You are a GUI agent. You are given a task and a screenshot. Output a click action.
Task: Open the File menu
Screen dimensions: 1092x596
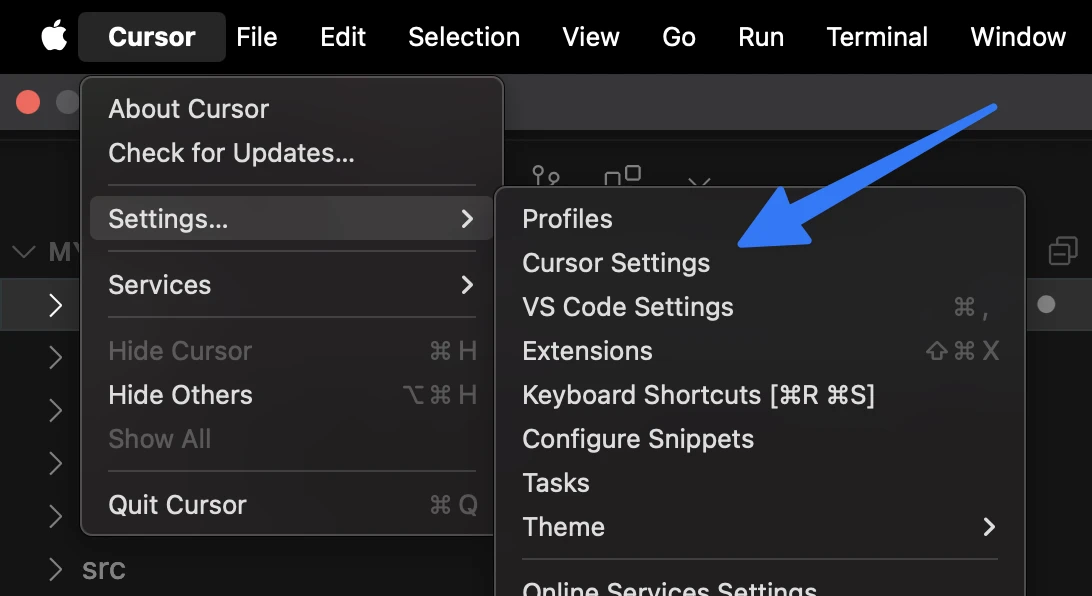pos(257,37)
